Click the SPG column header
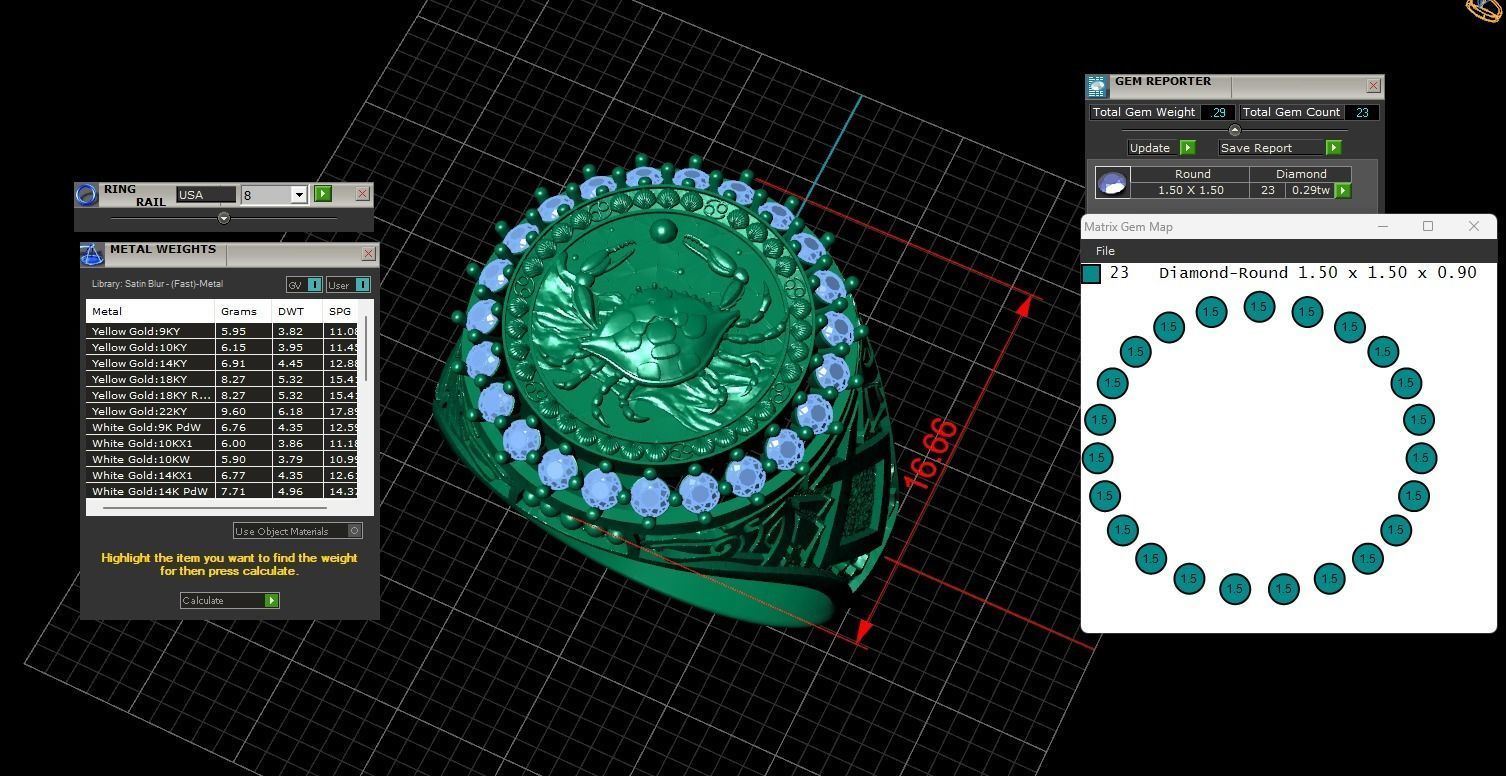This screenshot has width=1506, height=776. tap(340, 311)
